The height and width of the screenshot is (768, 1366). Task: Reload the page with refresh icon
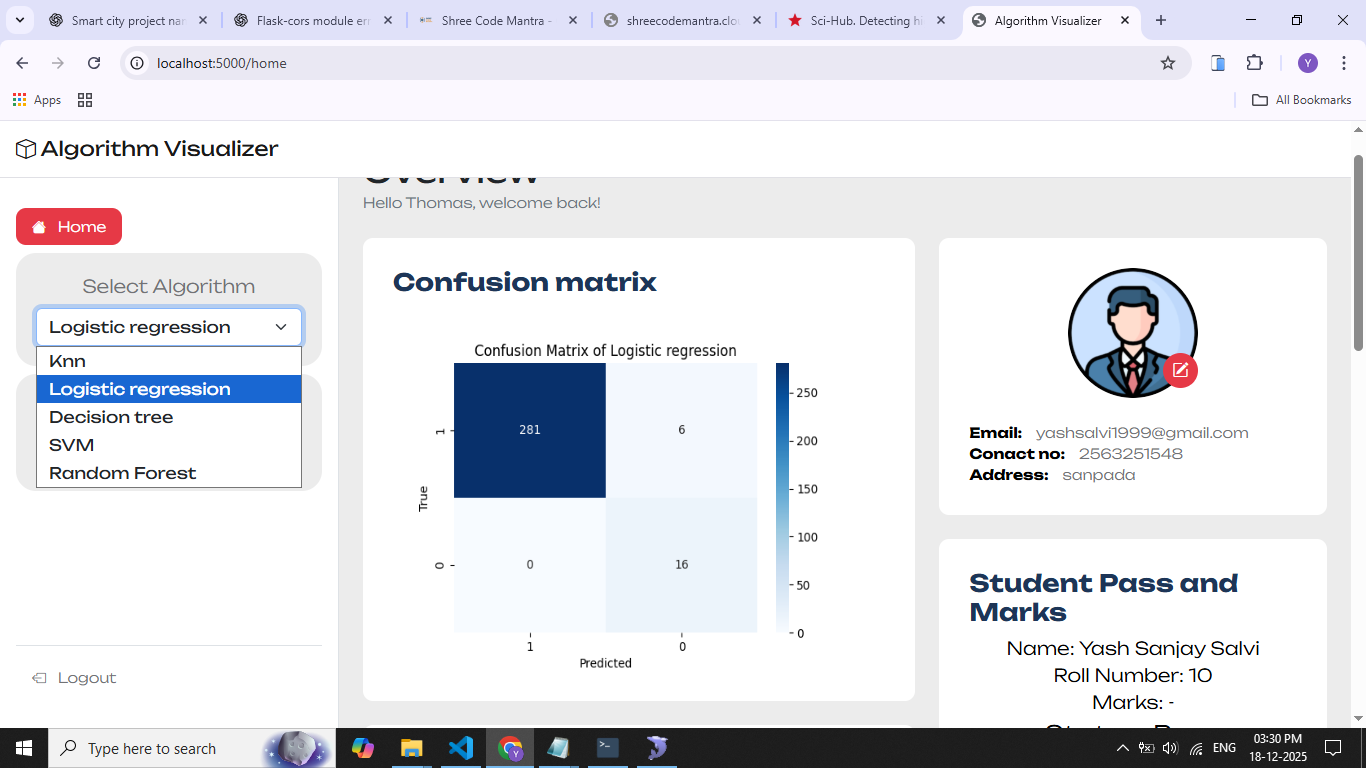point(94,63)
